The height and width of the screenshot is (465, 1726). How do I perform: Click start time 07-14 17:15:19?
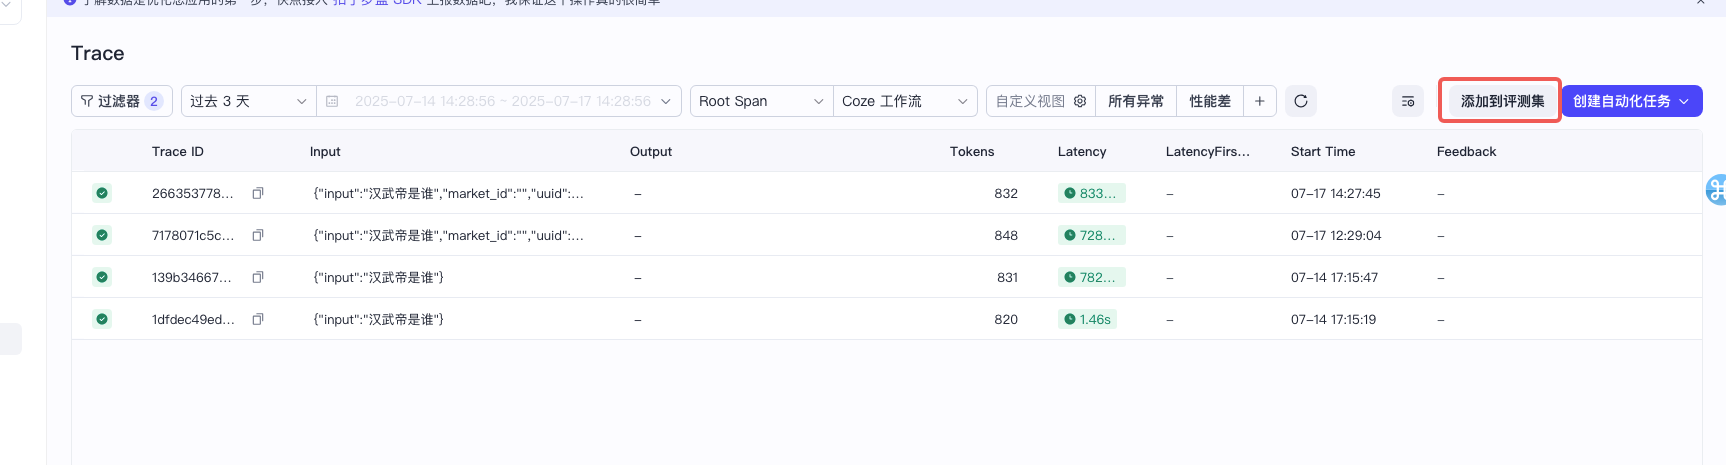[1333, 319]
